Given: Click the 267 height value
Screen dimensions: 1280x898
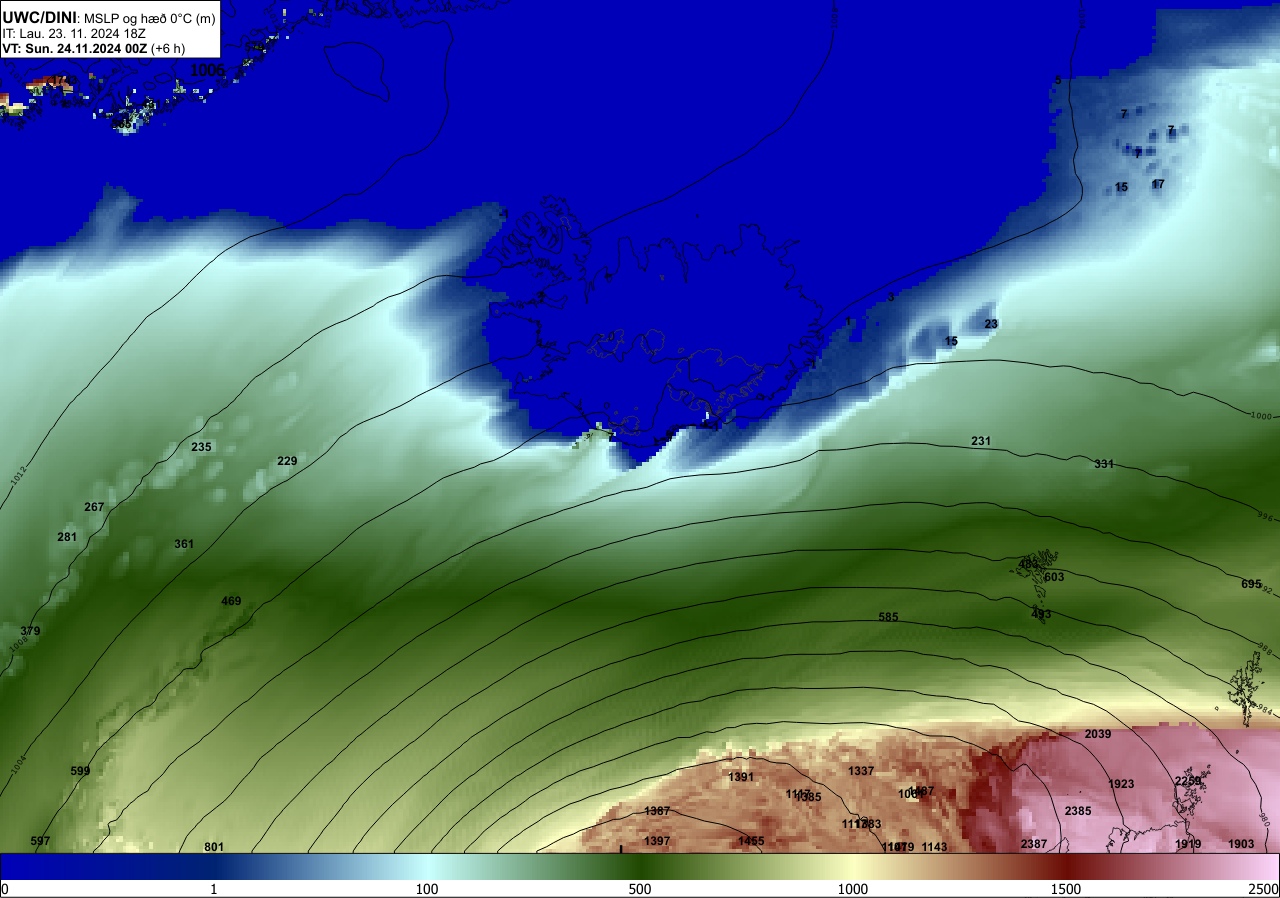Looking at the screenshot, I should (94, 507).
